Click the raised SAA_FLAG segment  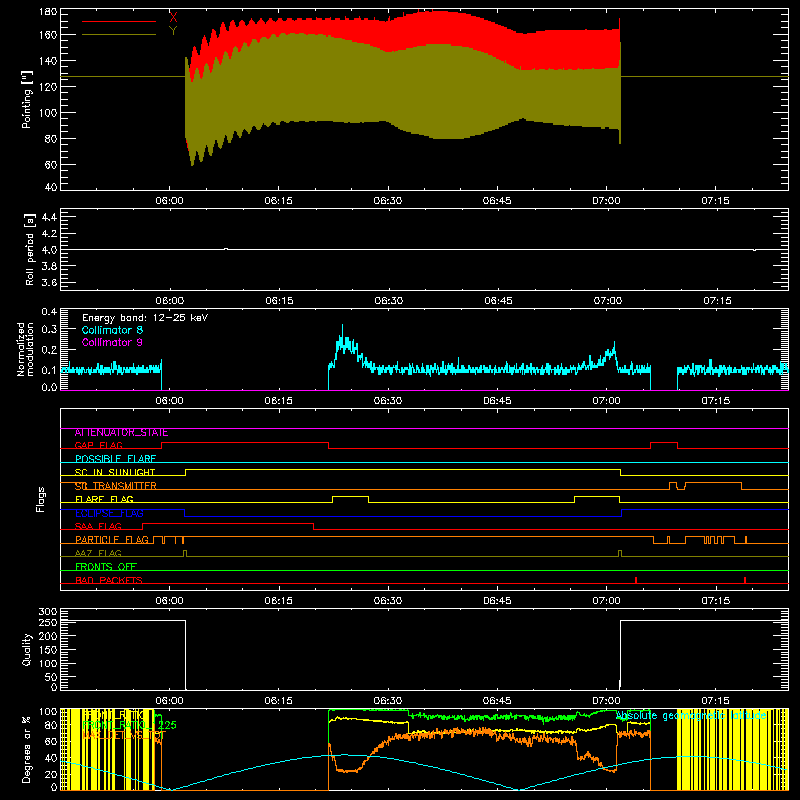coord(228,524)
